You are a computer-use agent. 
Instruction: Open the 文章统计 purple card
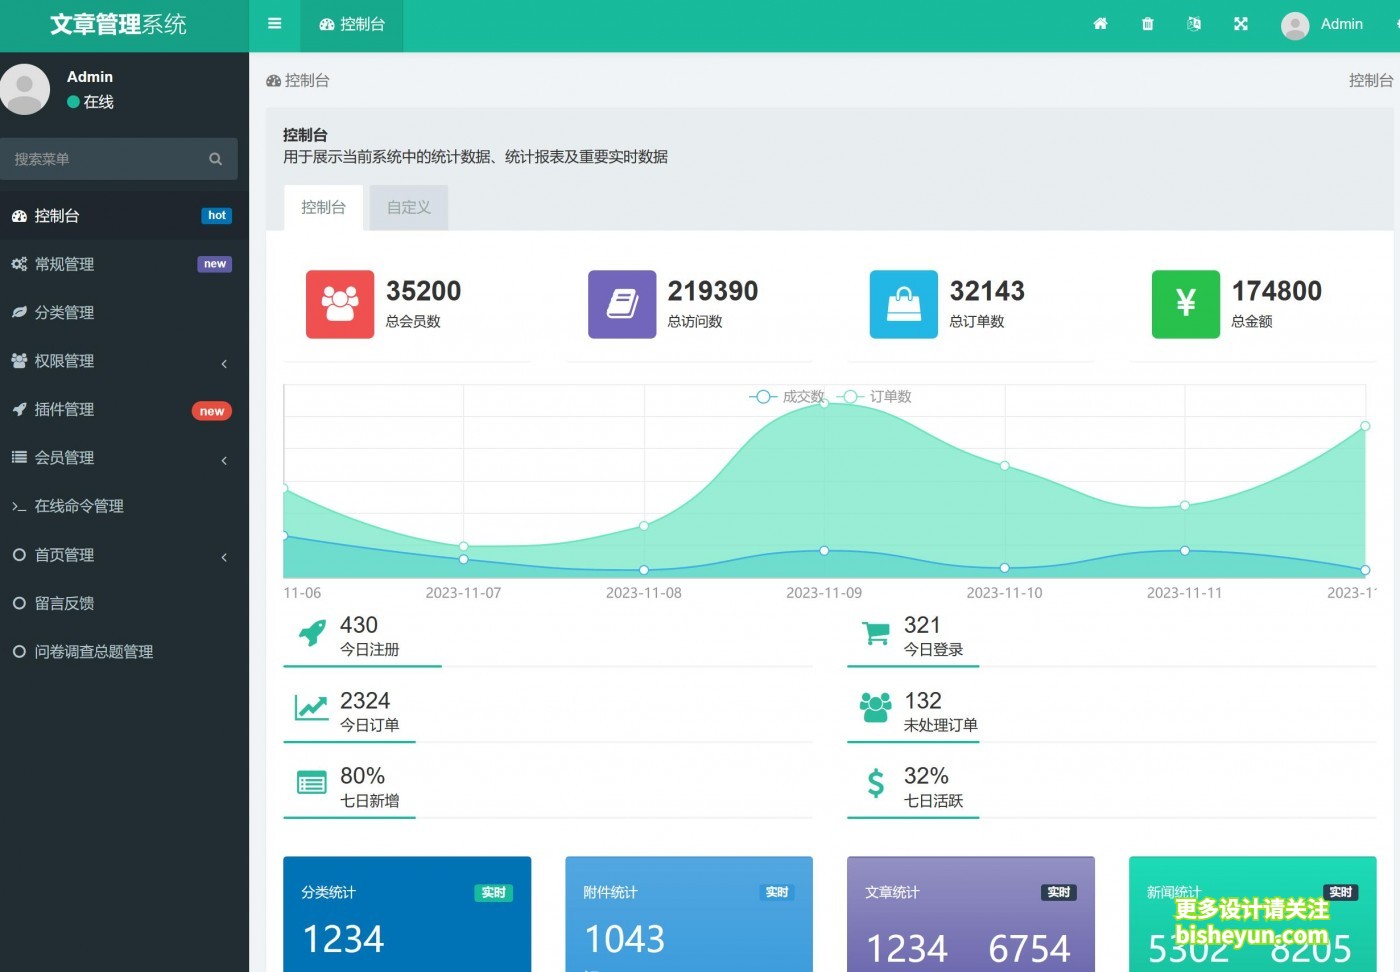point(971,914)
